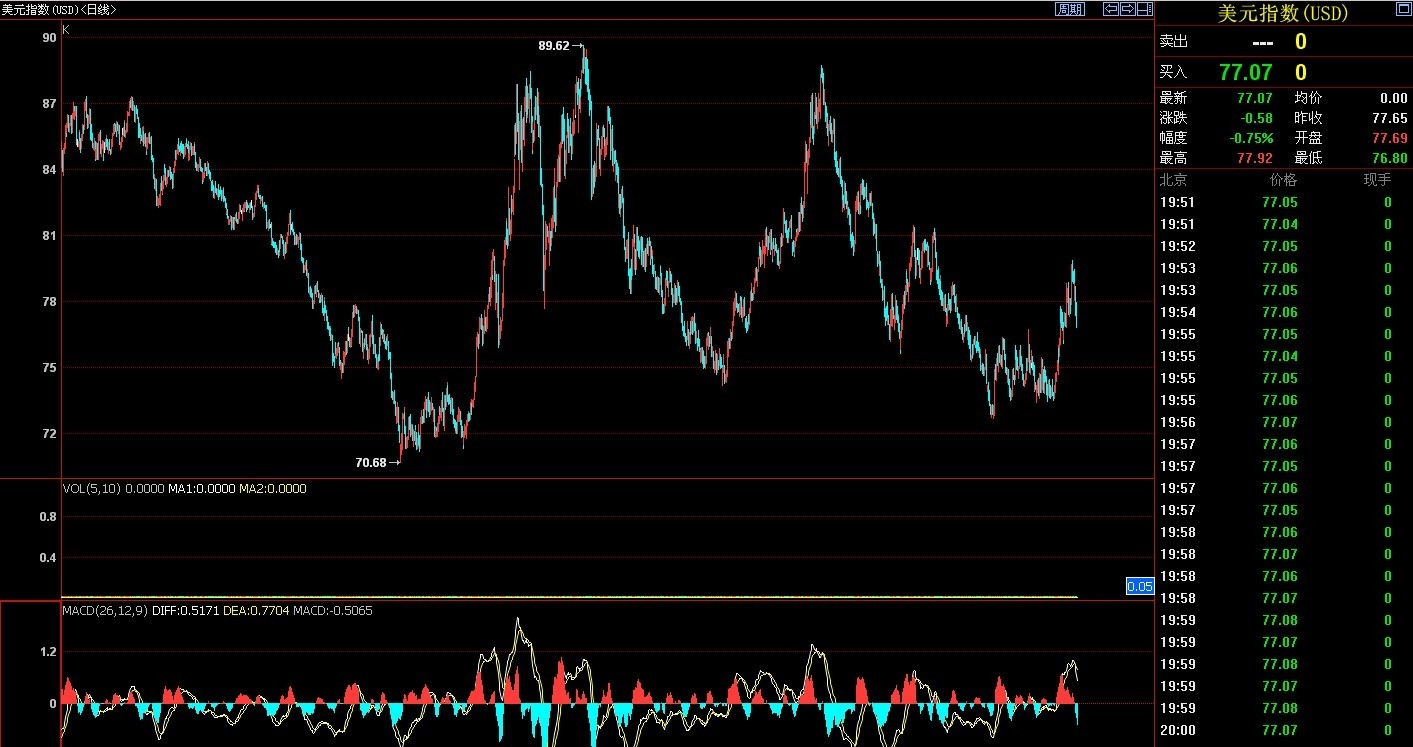Click the 87 price axis label
The image size is (1413, 747).
point(49,104)
